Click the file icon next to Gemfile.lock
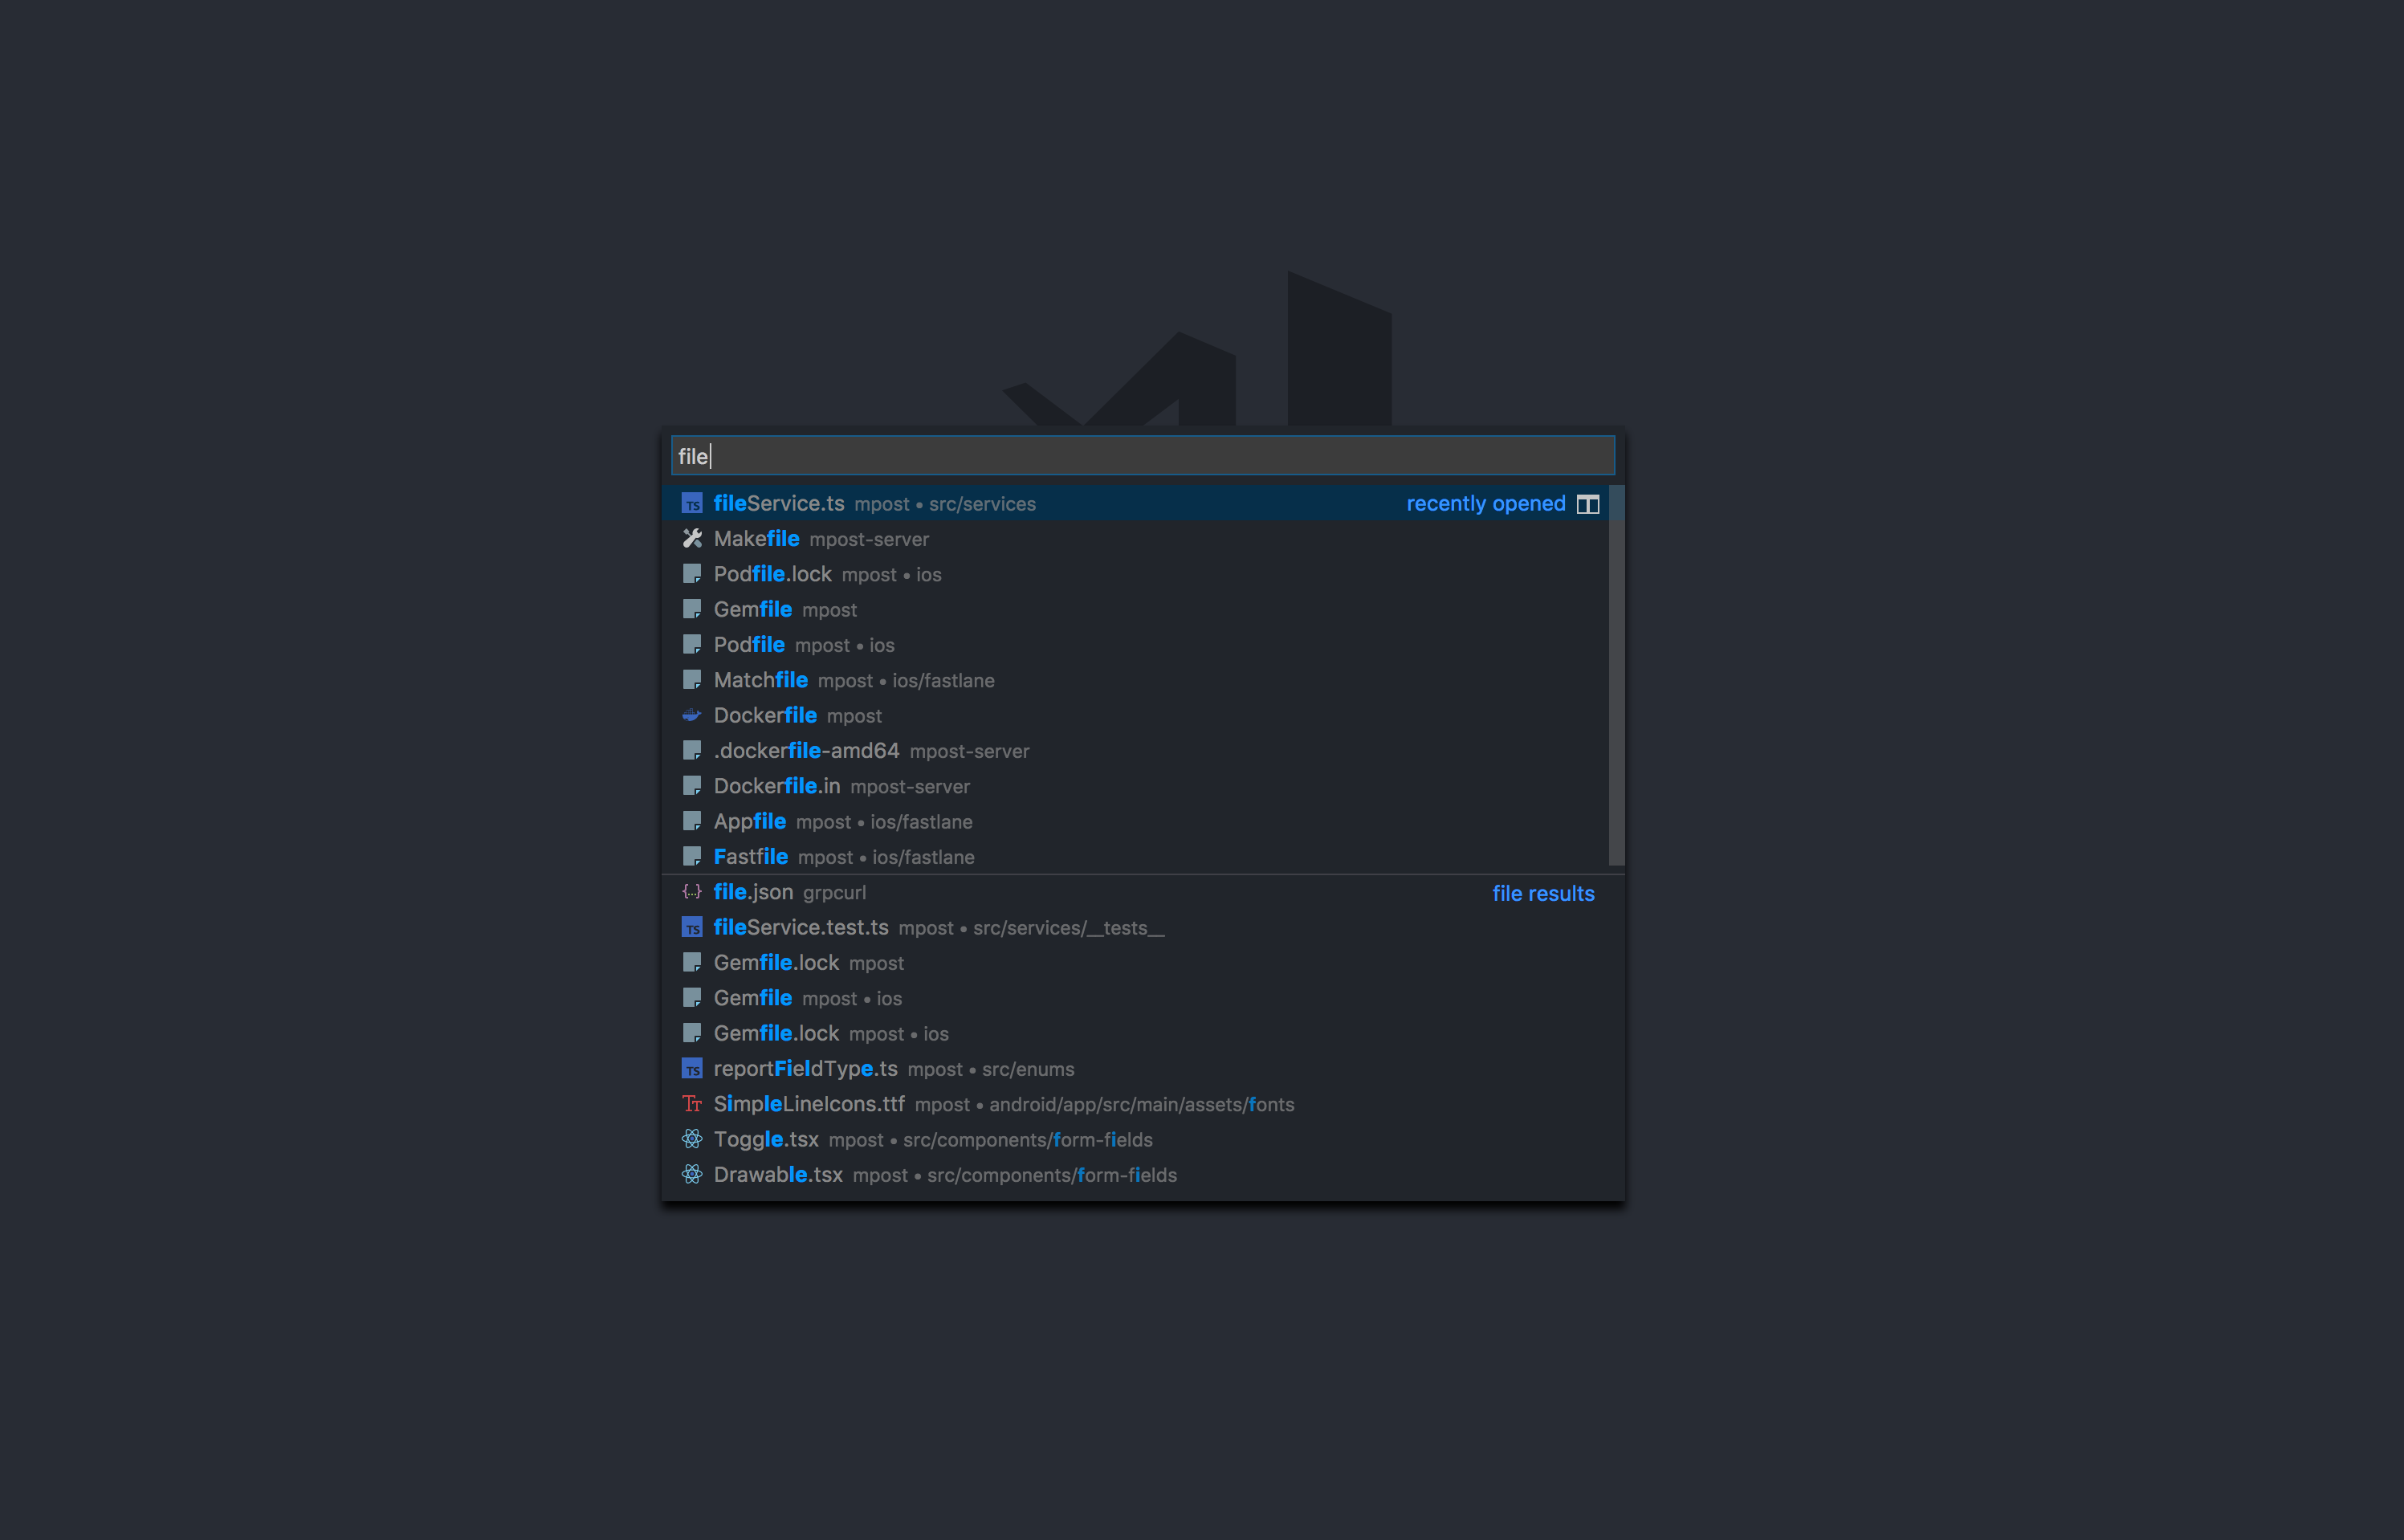The height and width of the screenshot is (1540, 2404). click(x=692, y=962)
